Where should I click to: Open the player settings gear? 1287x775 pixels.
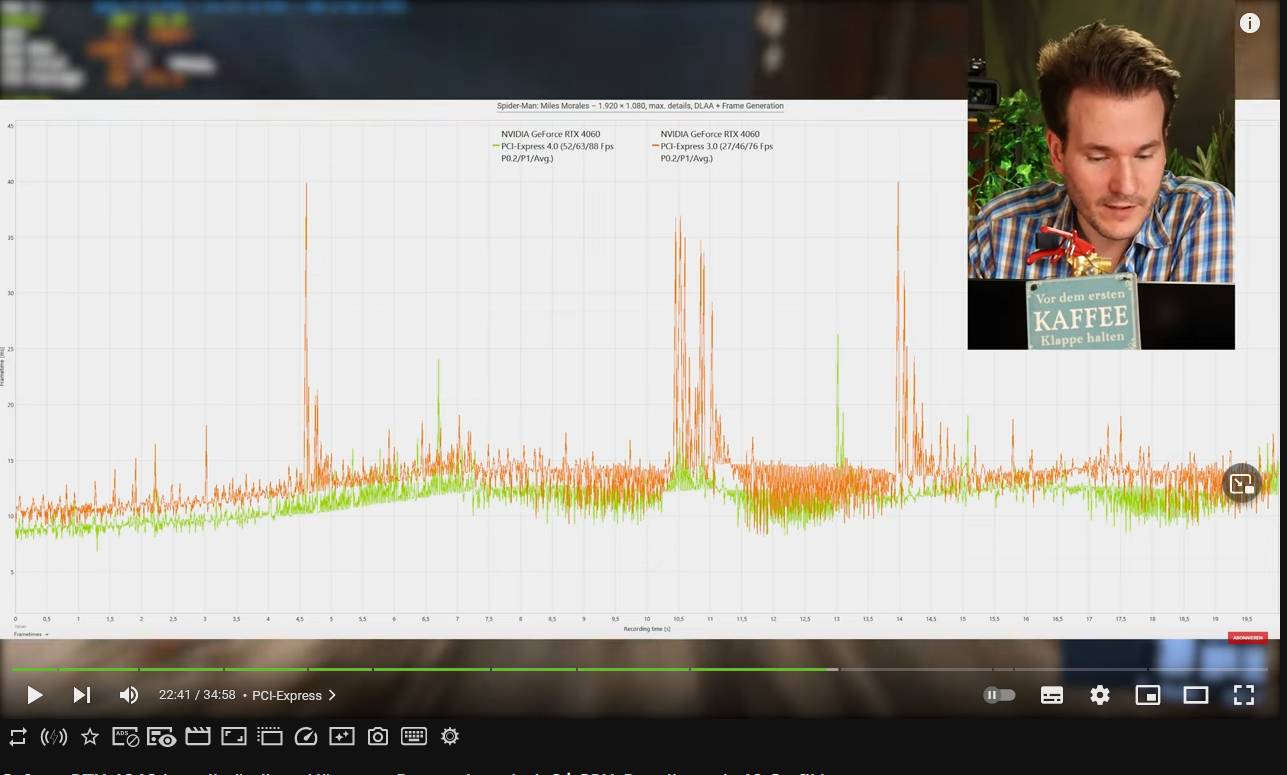tap(1100, 695)
